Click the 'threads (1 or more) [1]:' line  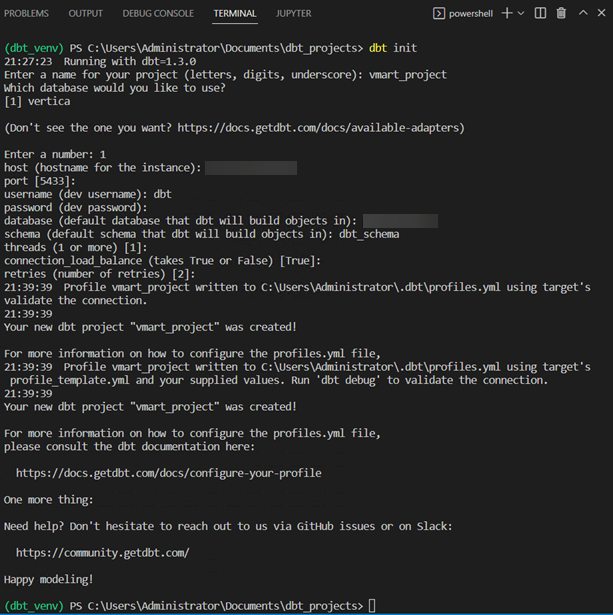76,248
